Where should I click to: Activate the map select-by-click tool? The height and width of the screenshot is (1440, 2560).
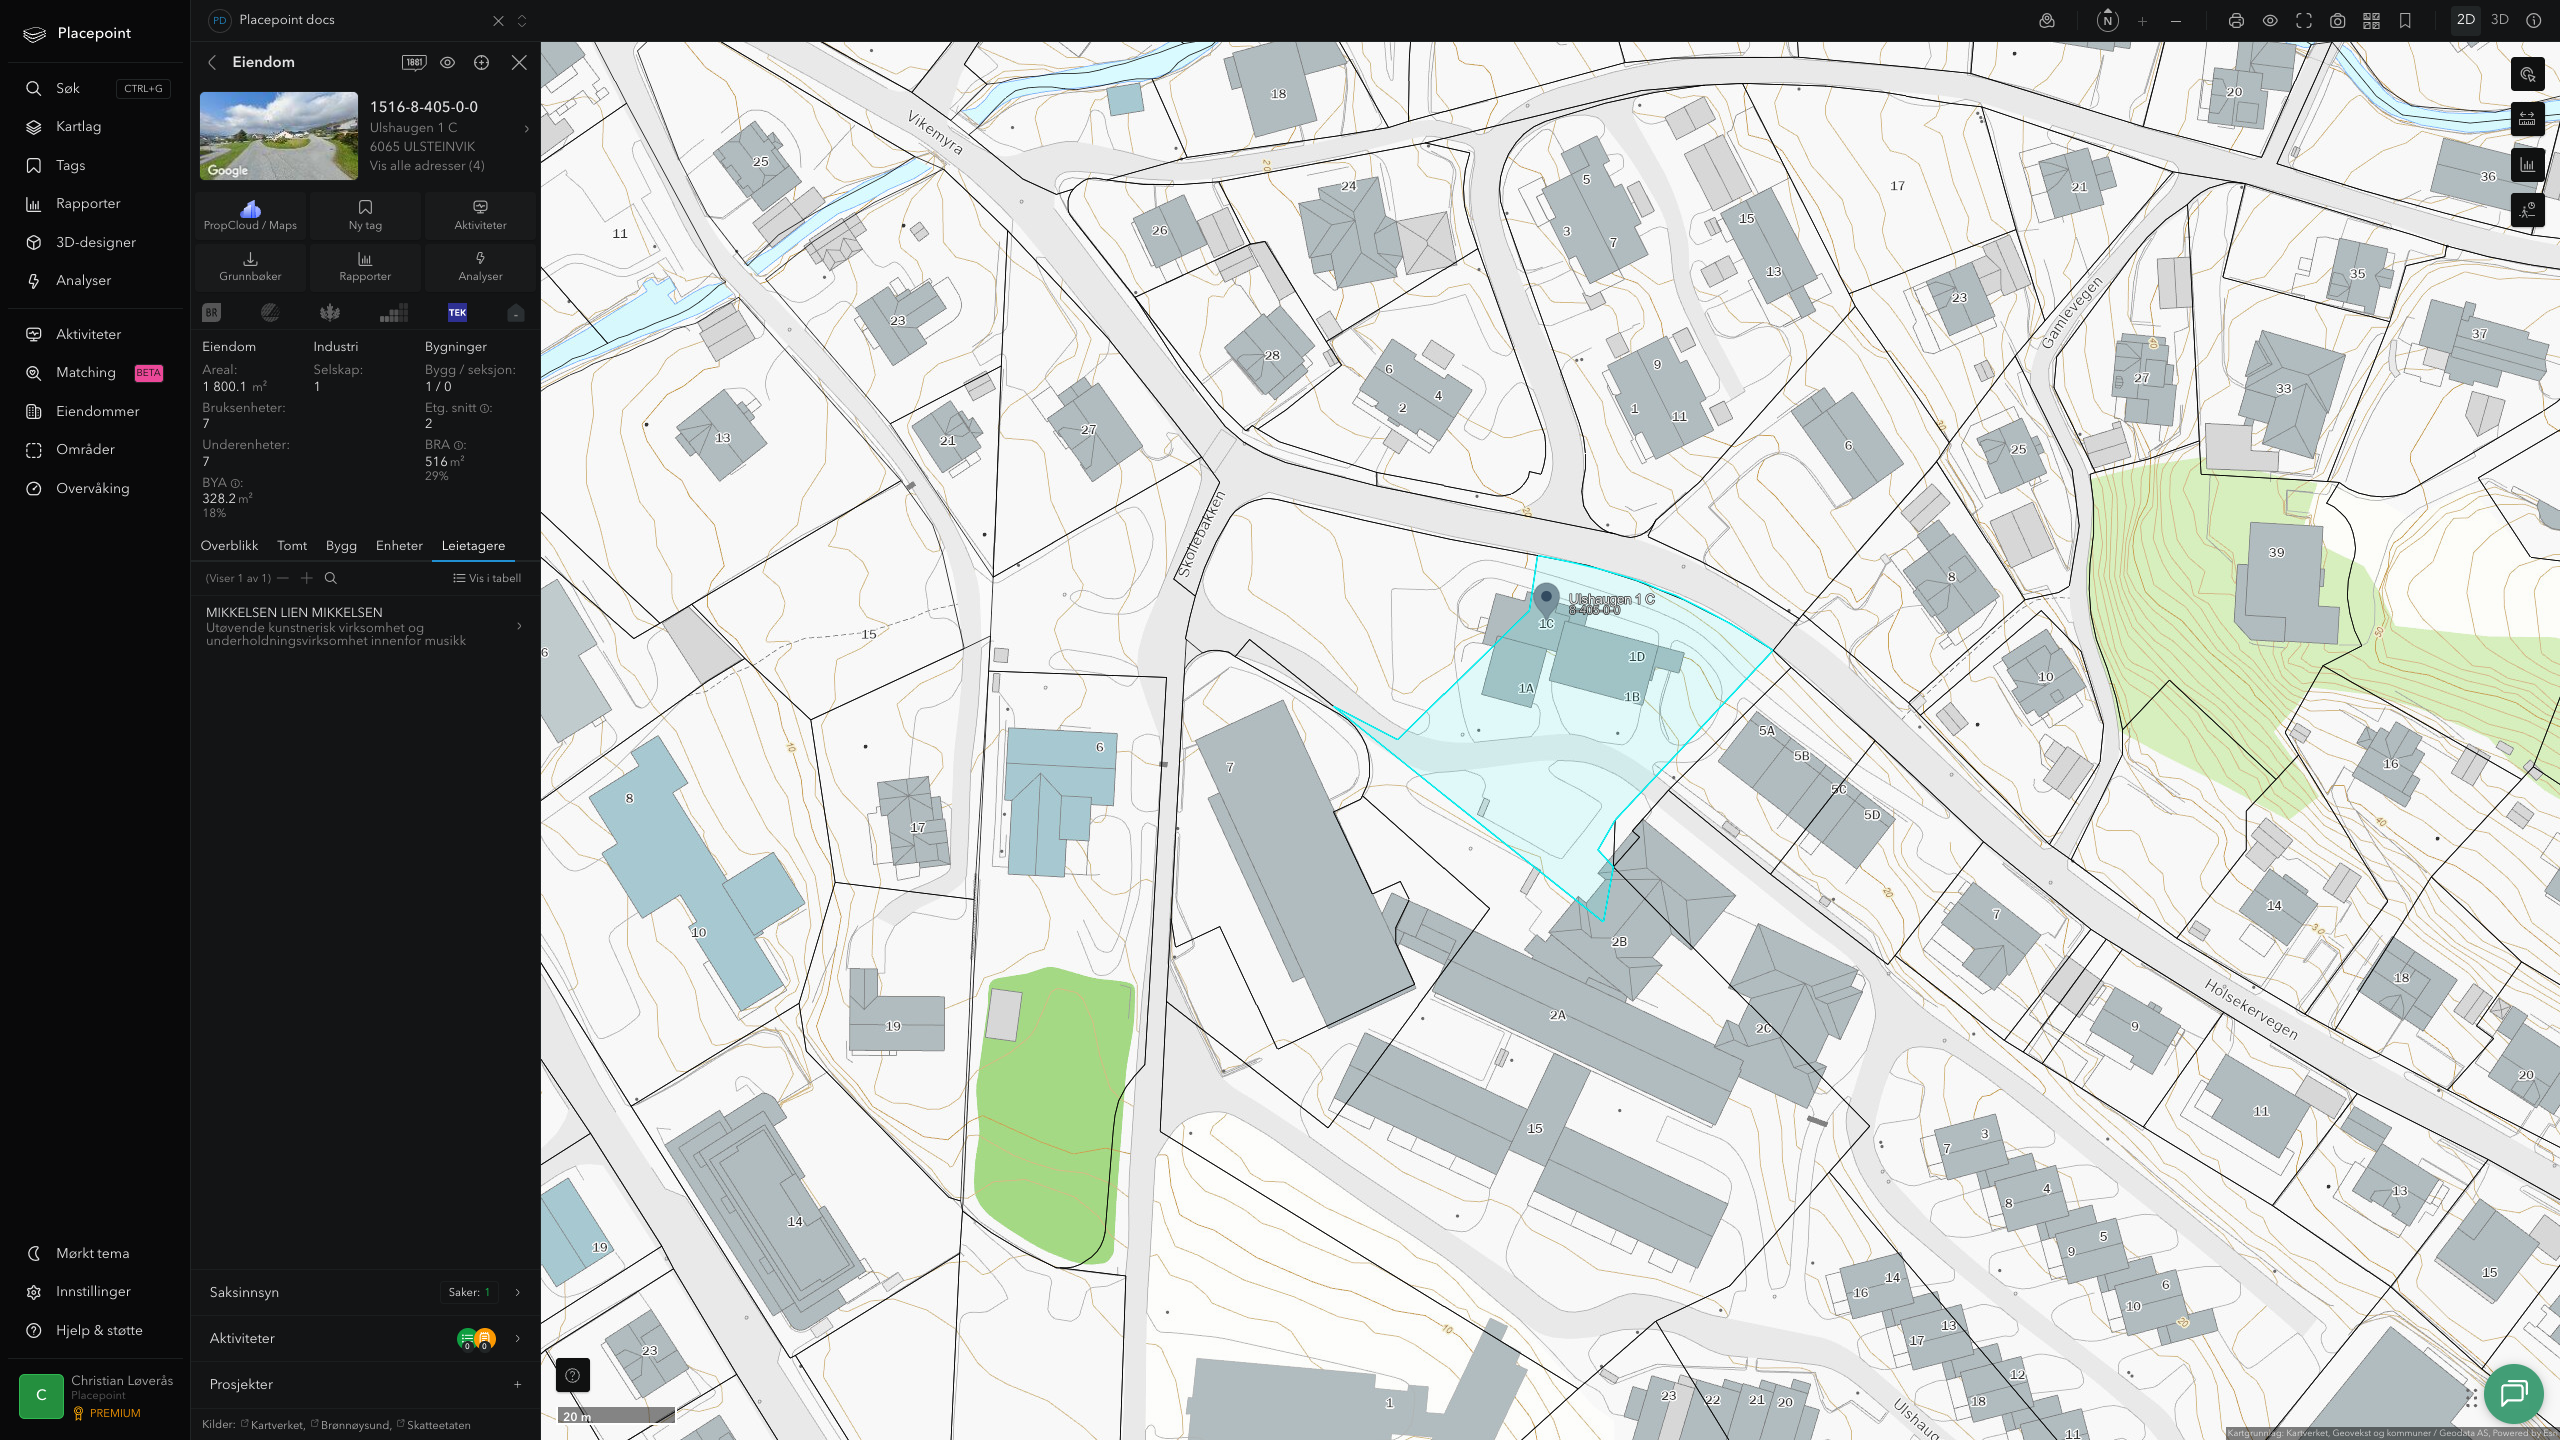coord(2527,75)
